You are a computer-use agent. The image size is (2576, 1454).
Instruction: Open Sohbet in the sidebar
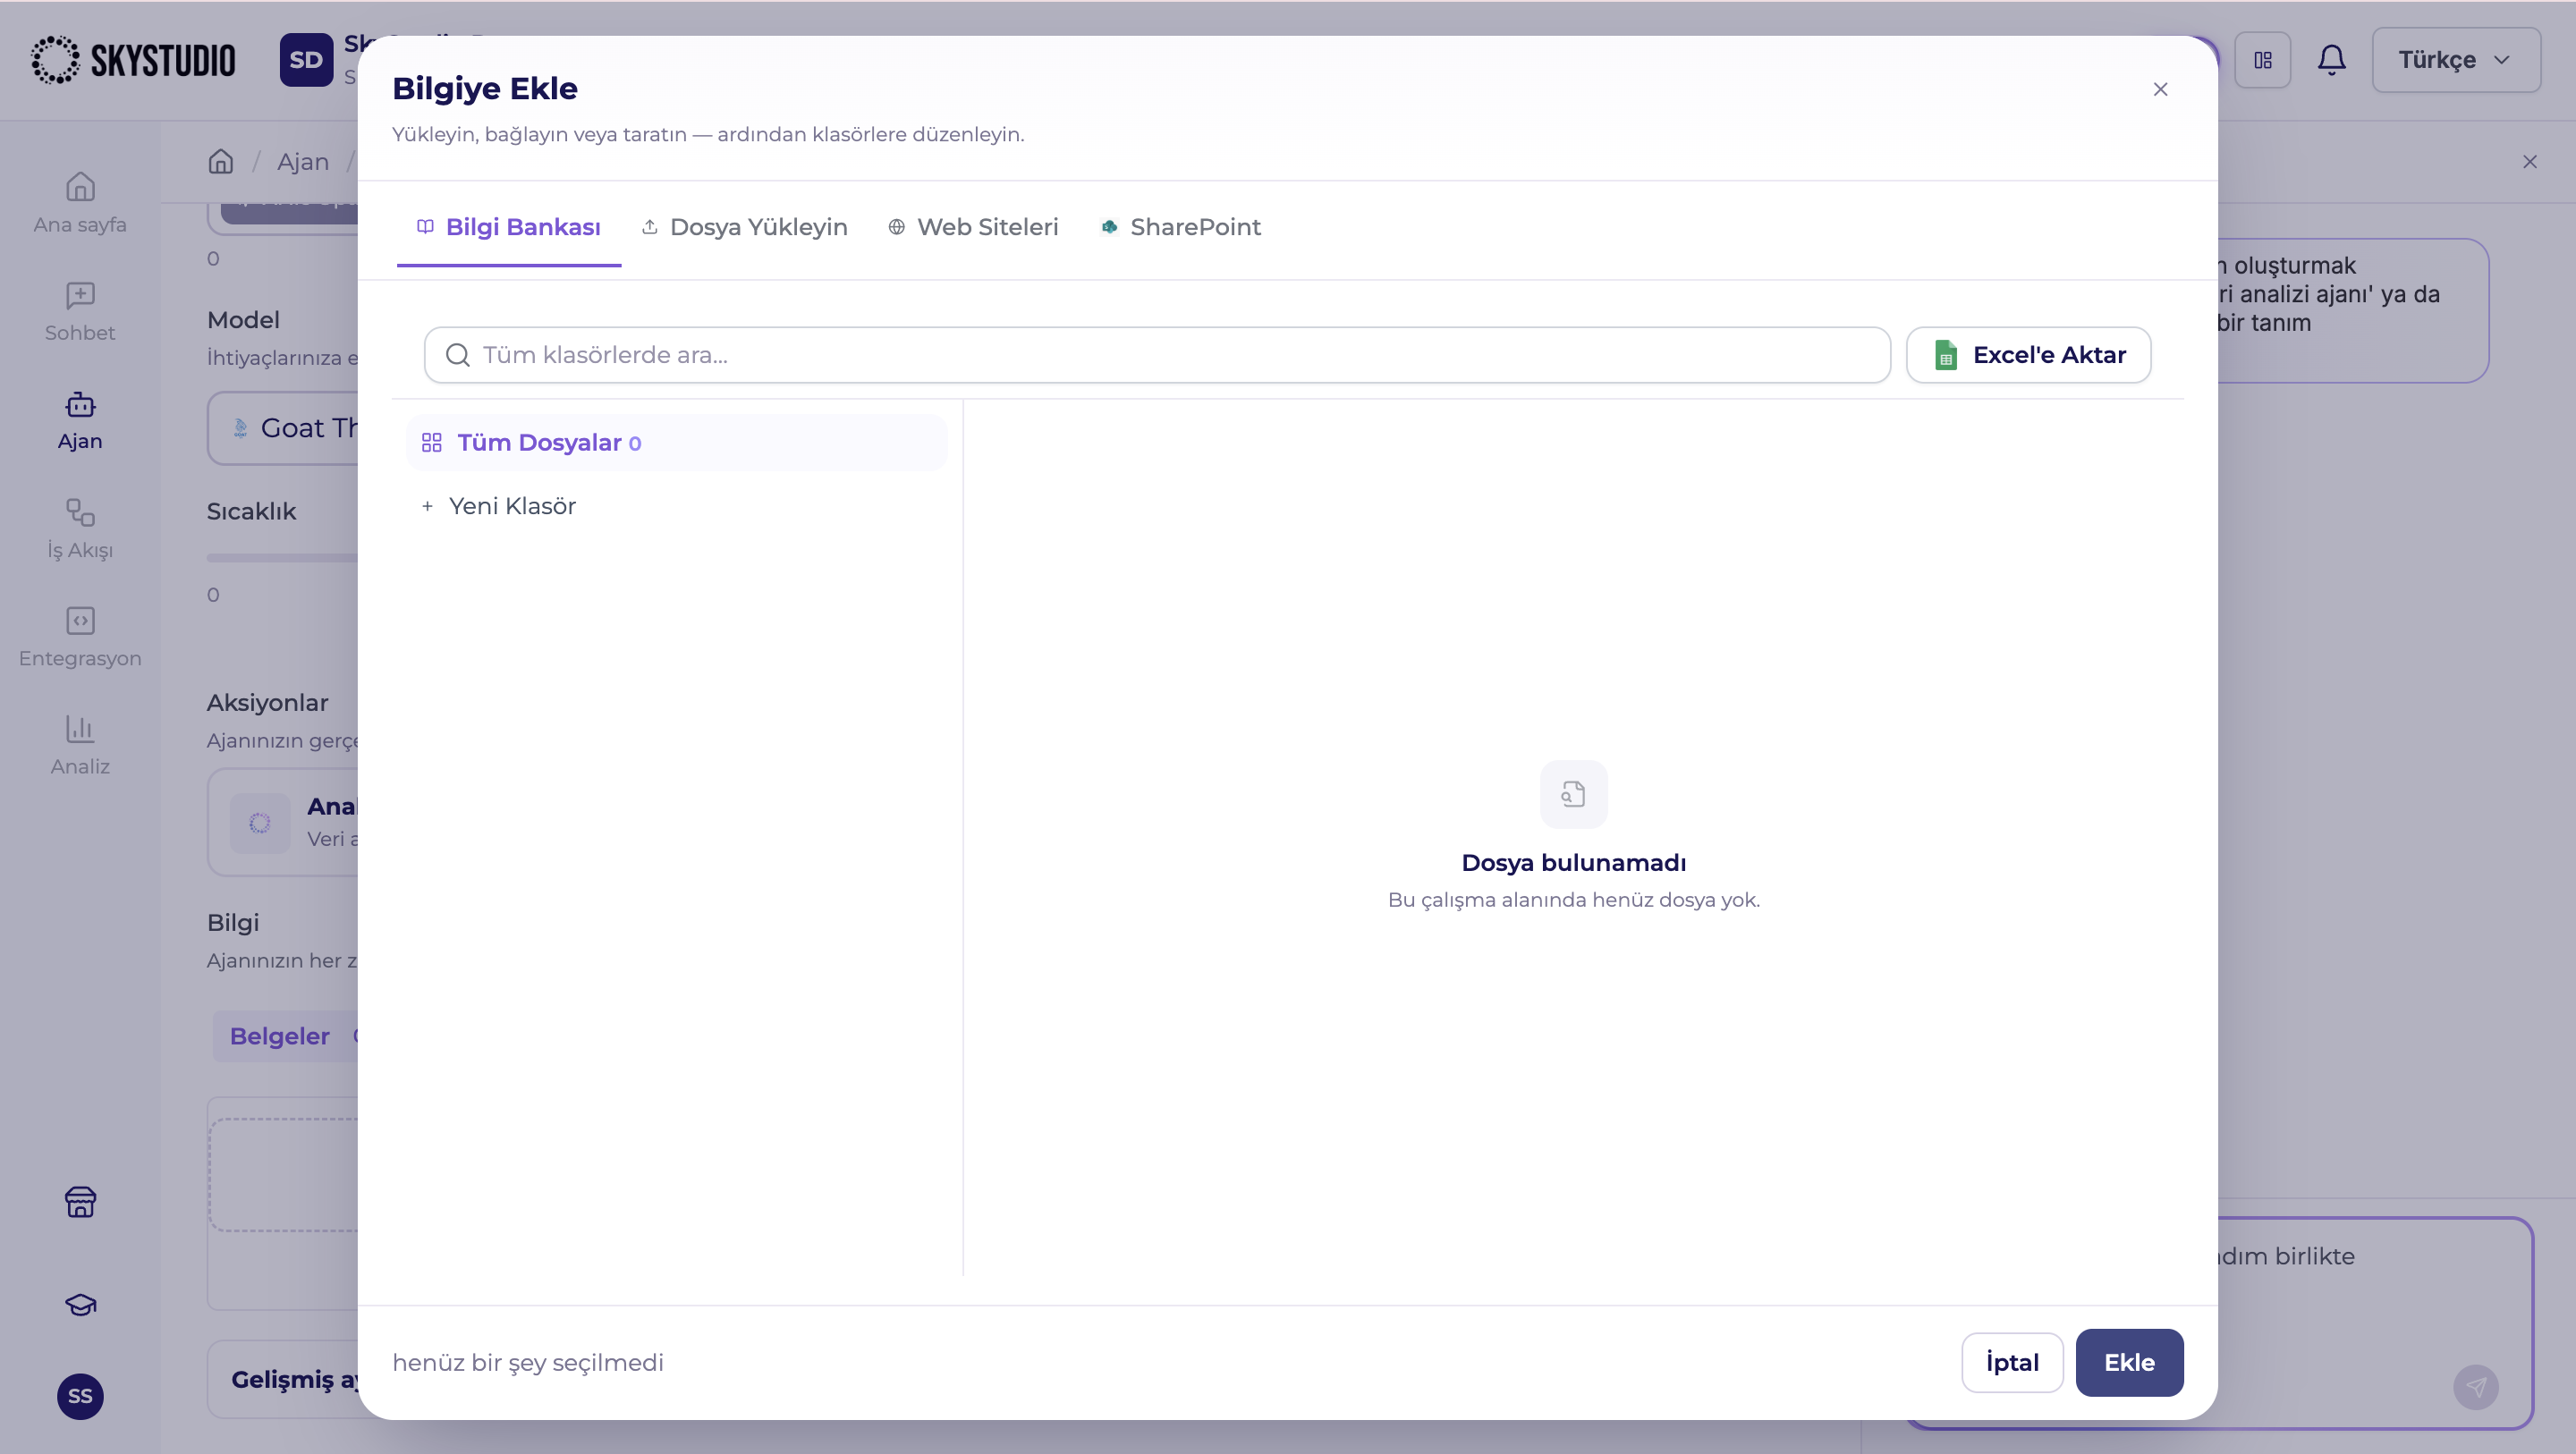(x=80, y=311)
